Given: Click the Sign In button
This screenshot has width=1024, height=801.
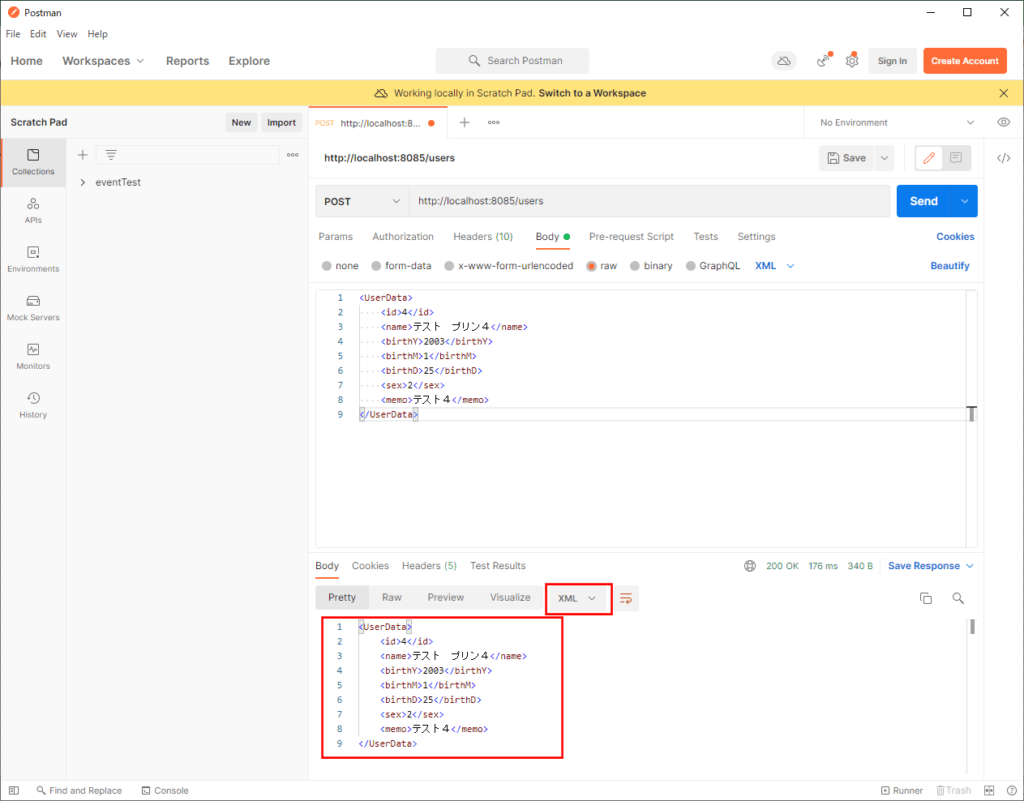Looking at the screenshot, I should tap(892, 61).
